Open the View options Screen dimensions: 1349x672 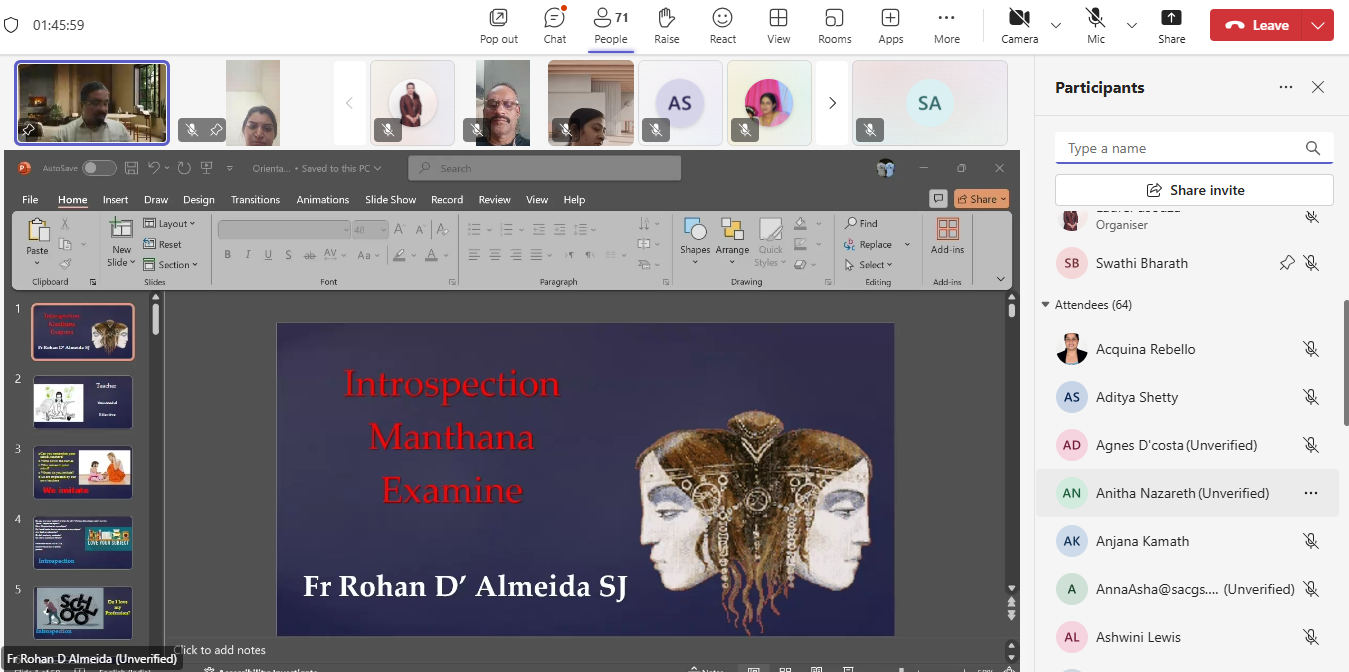(x=778, y=26)
